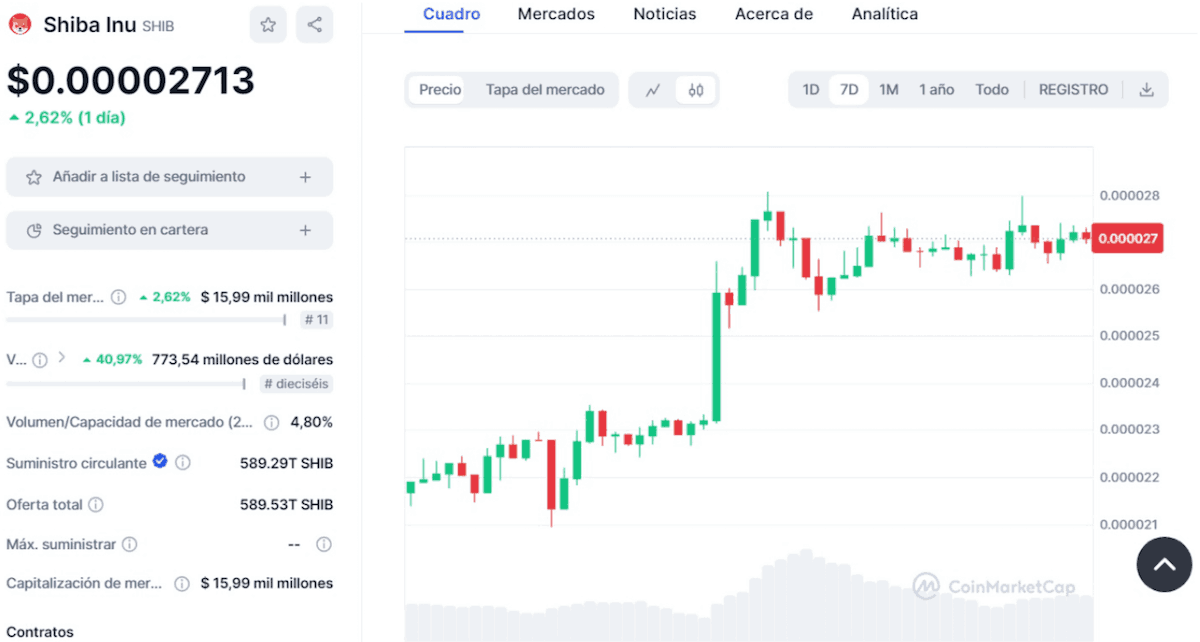The height and width of the screenshot is (642, 1200).
Task: Expand volume row chevron arrow
Action: click(61, 357)
